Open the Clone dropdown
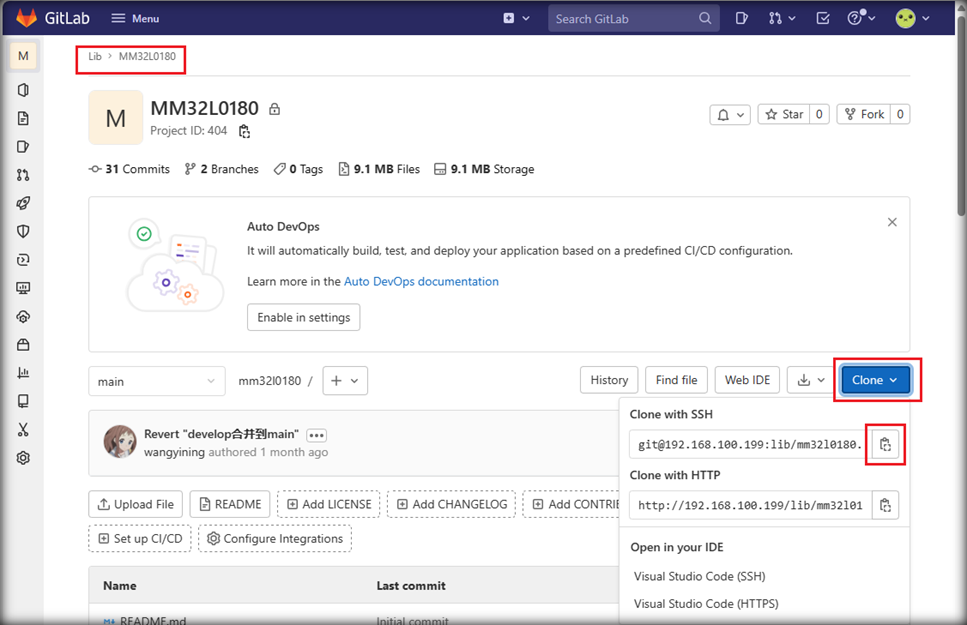Image resolution: width=967 pixels, height=625 pixels. point(875,380)
